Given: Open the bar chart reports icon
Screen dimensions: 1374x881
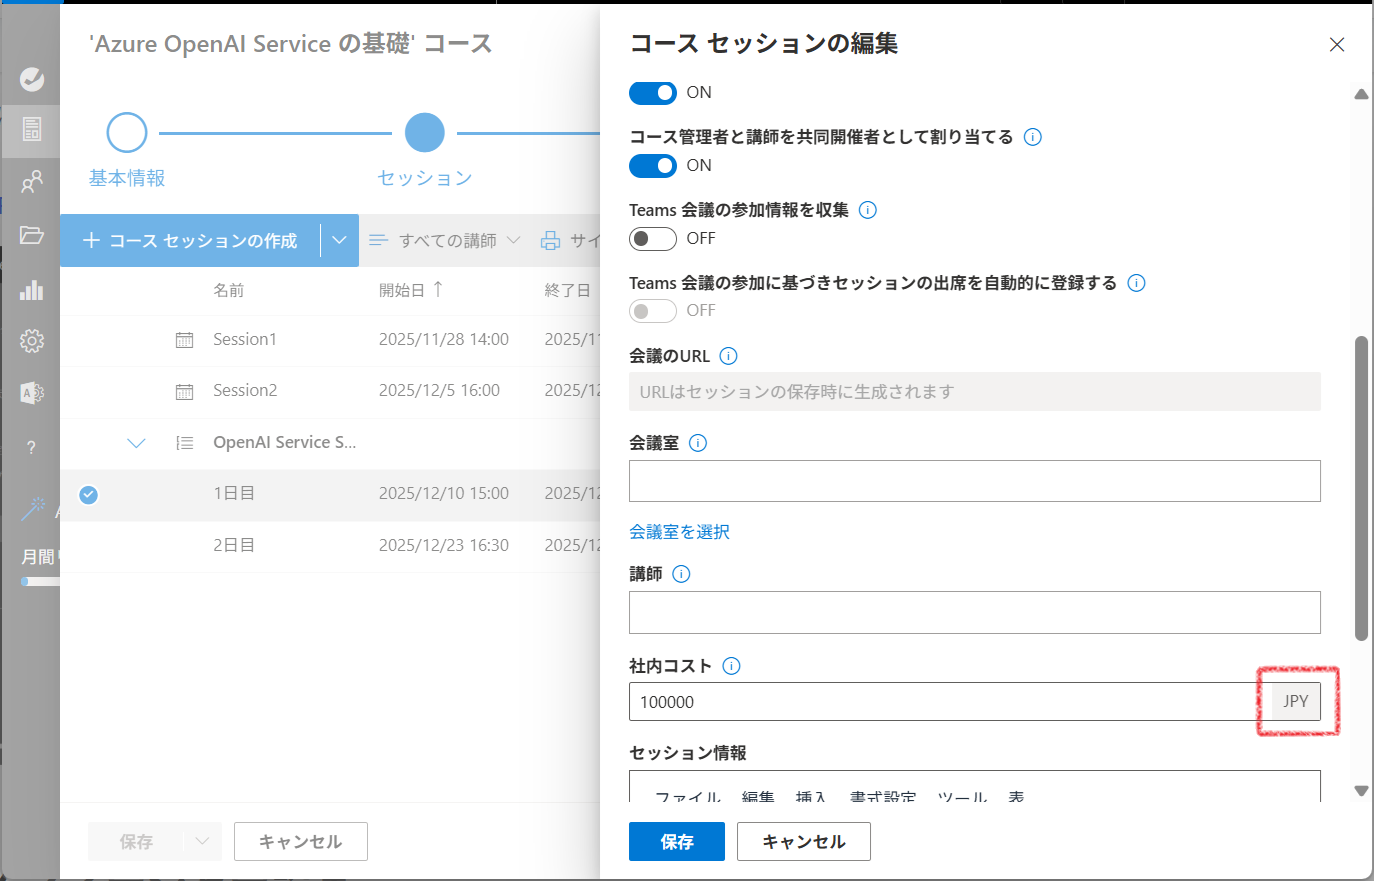Looking at the screenshot, I should point(32,289).
